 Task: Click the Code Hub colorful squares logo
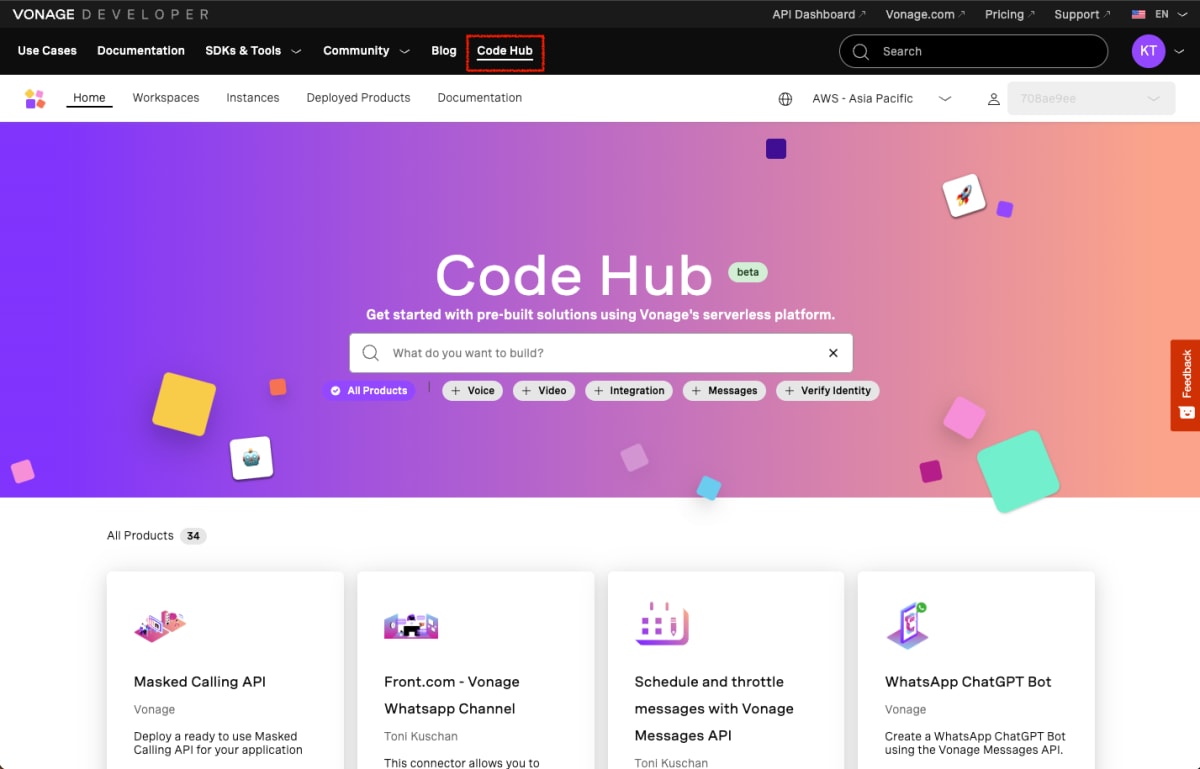[35, 98]
